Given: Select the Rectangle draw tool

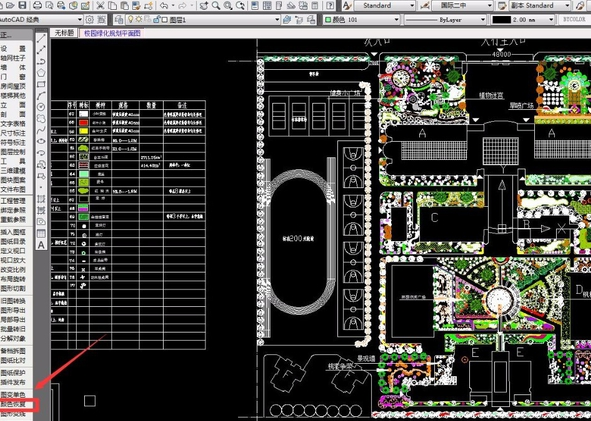Looking at the screenshot, I should (41, 84).
